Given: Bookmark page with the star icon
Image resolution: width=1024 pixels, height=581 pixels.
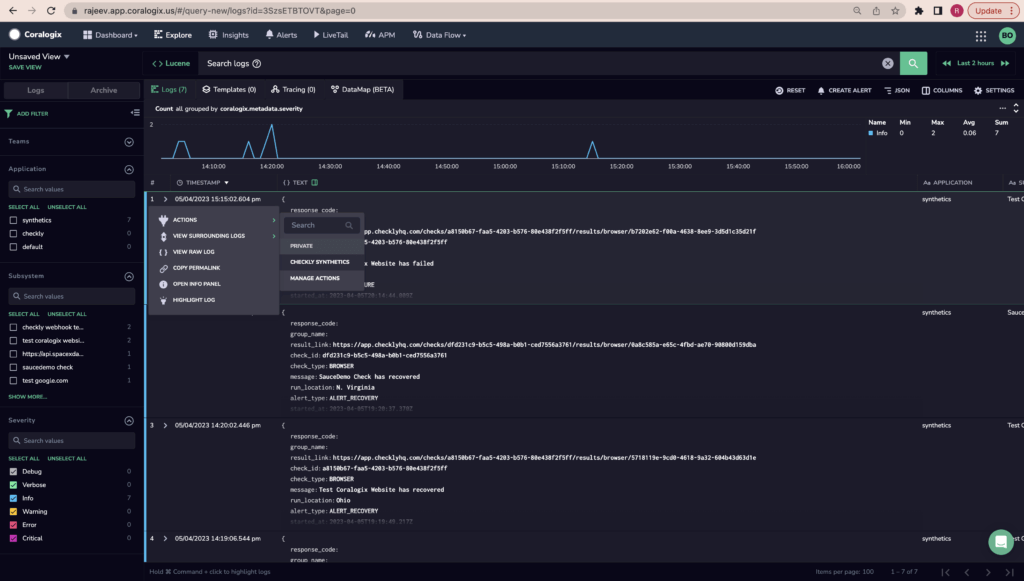Looking at the screenshot, I should [x=895, y=10].
